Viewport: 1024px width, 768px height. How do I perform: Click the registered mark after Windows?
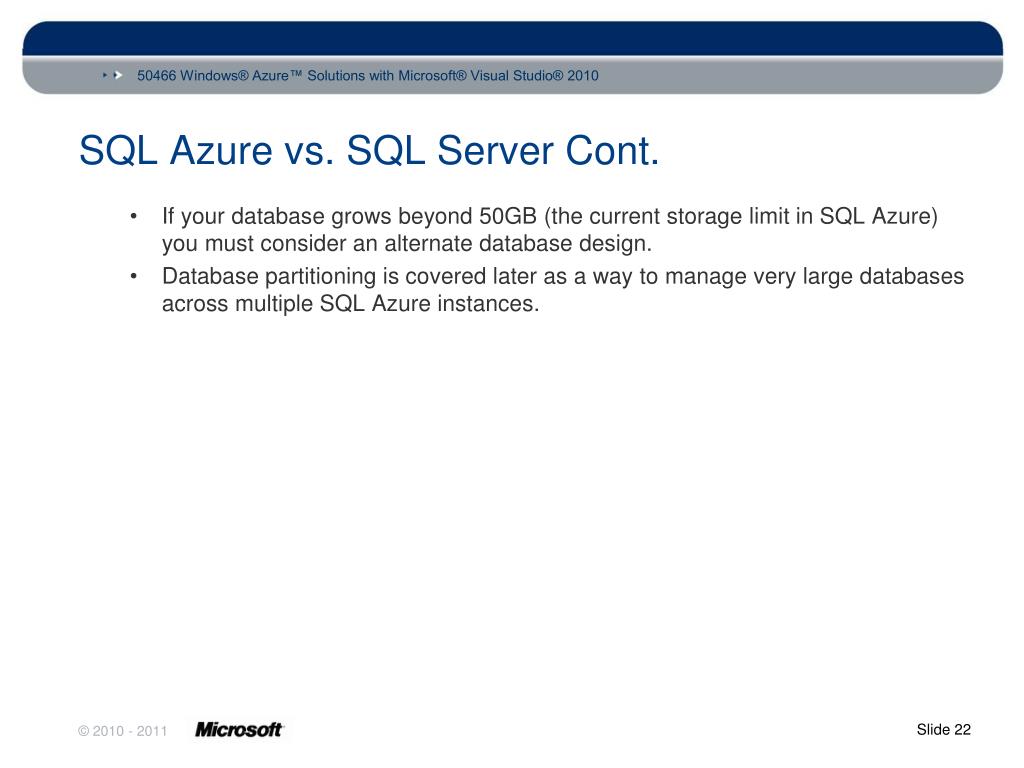(x=244, y=74)
